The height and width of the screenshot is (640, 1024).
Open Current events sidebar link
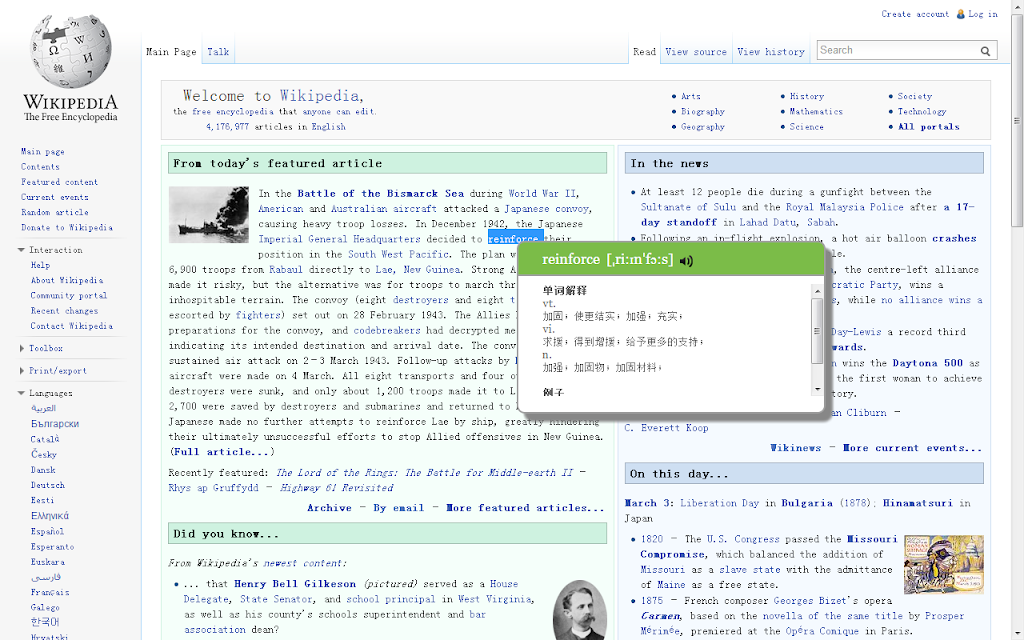click(x=55, y=197)
